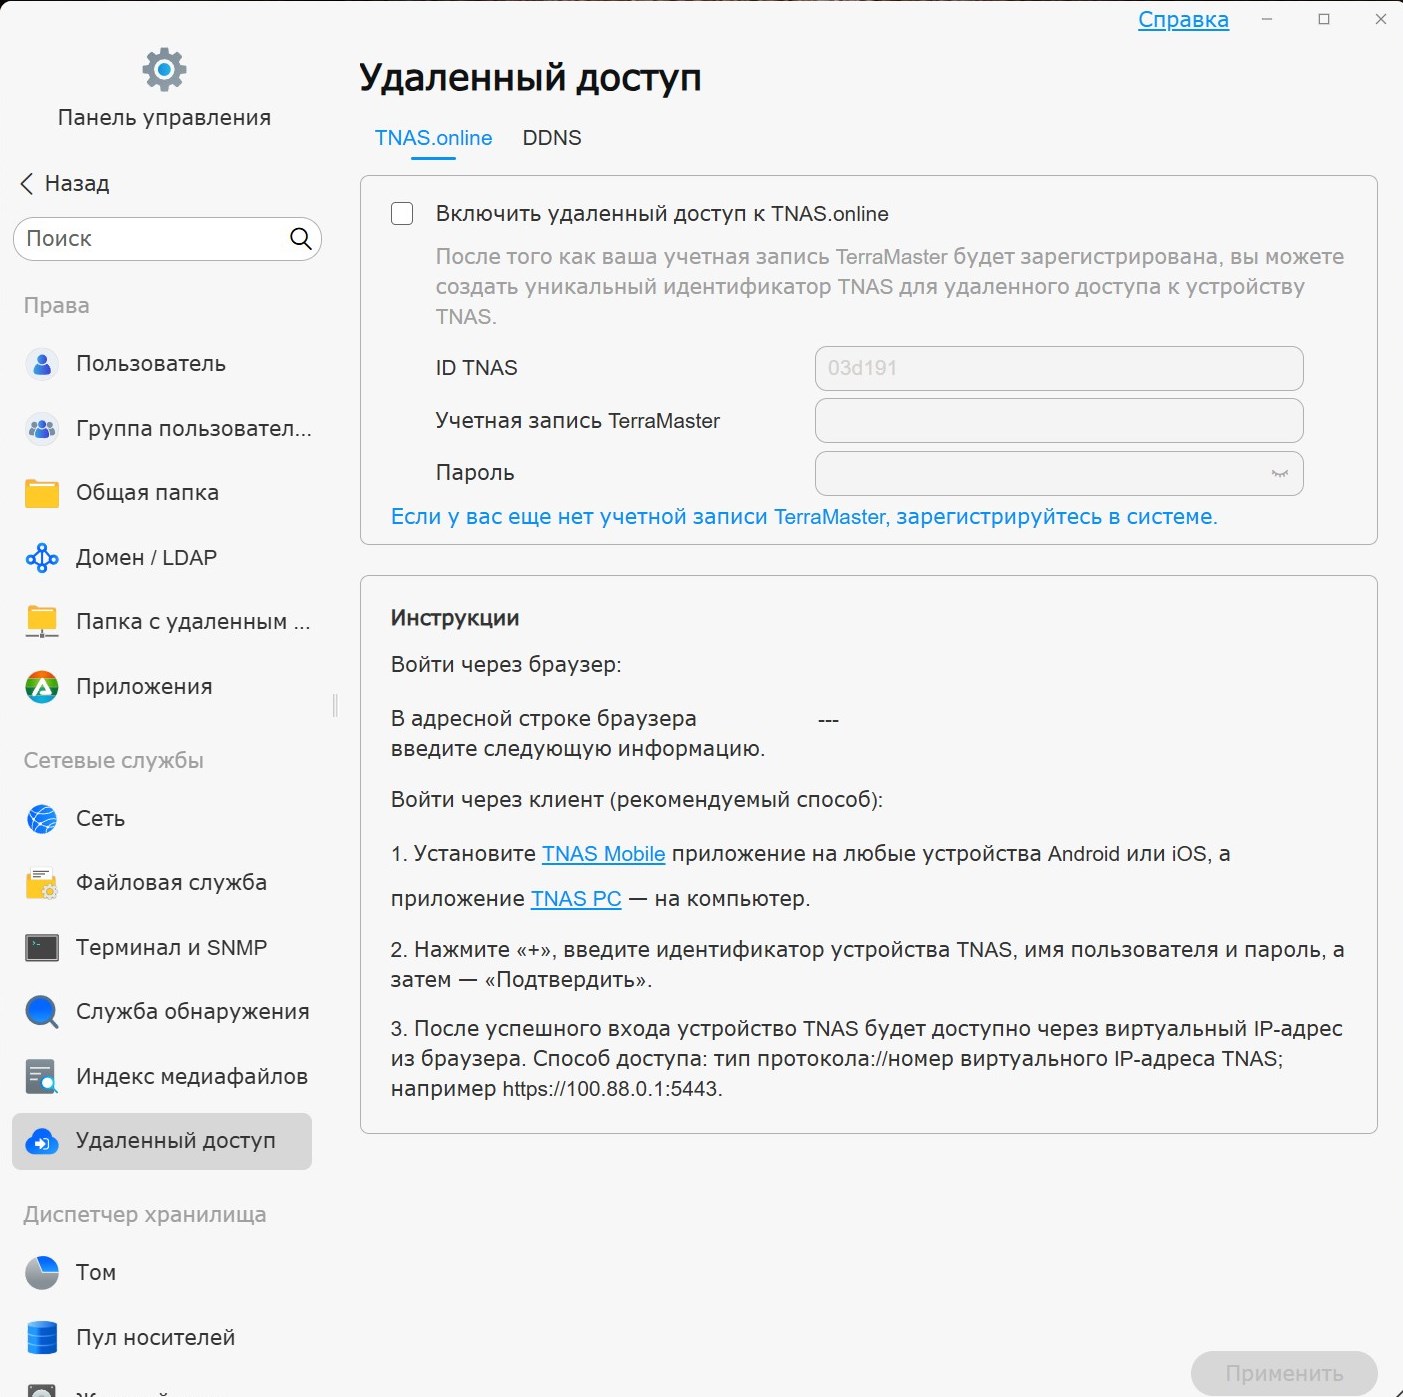
Task: Click the Диспетчер хранилища section label
Action: [x=145, y=1215]
